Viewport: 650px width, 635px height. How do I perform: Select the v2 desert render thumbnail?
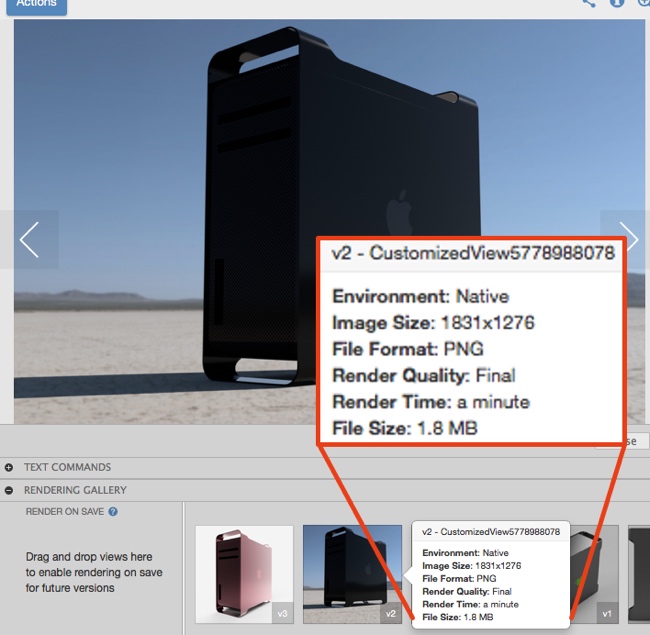coord(352,574)
